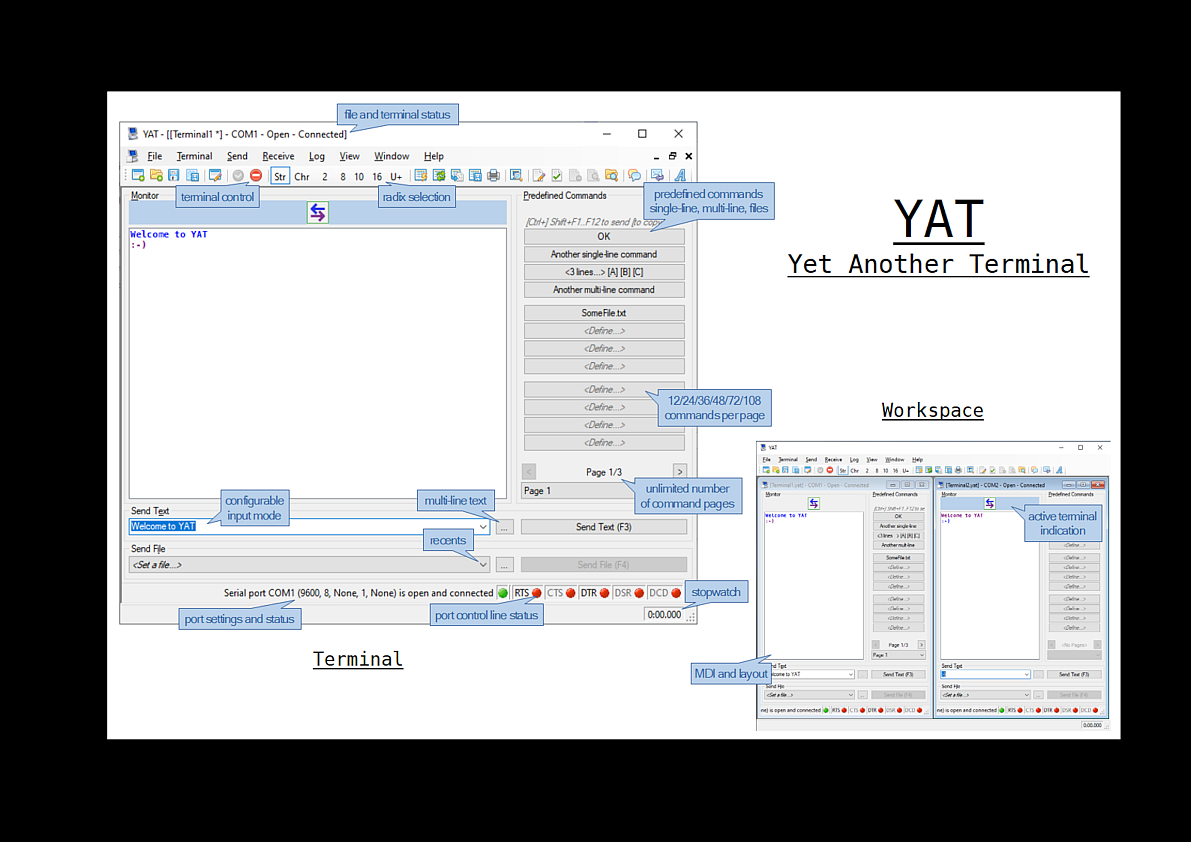Image resolution: width=1191 pixels, height=842 pixels.
Task: Expand the Send Text recents dropdown arrow
Action: (x=482, y=526)
